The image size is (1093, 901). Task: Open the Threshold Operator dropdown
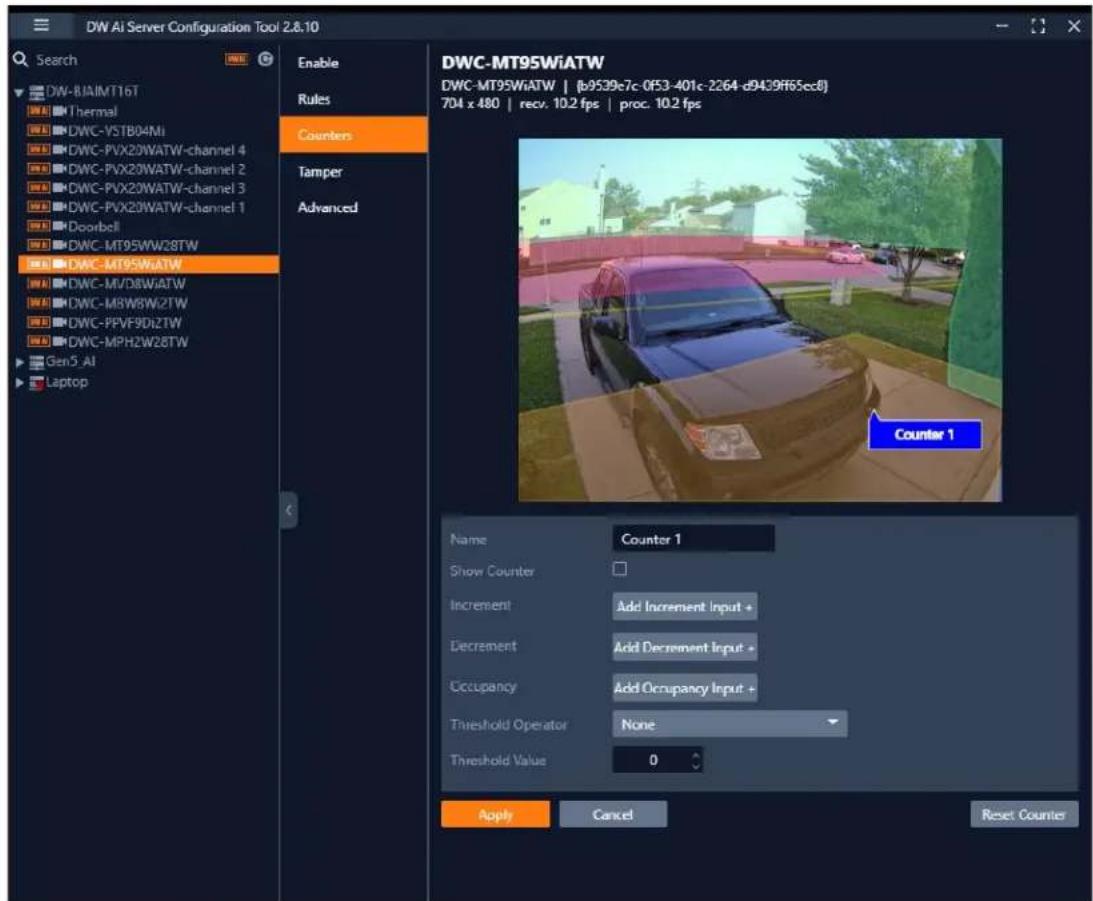(x=730, y=724)
